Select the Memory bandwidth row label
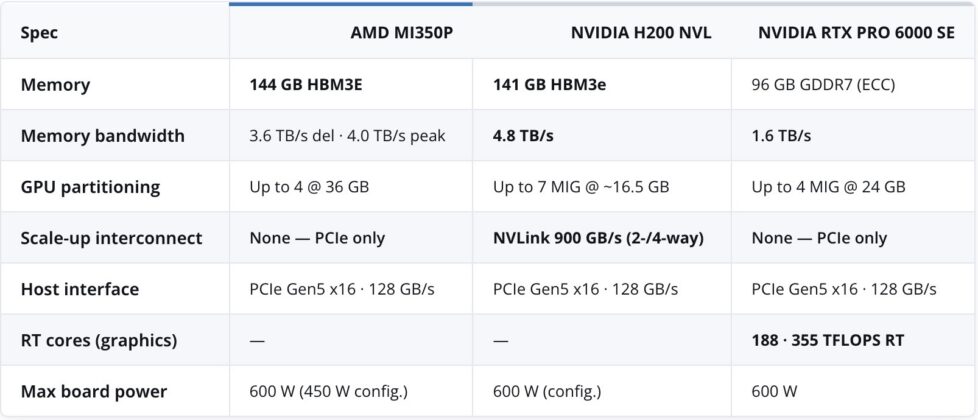This screenshot has width=978, height=420. point(103,135)
